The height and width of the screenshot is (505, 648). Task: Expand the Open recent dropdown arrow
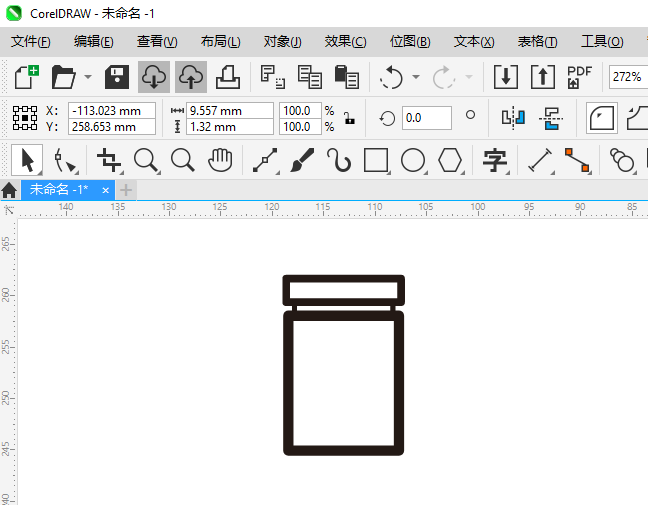tap(88, 77)
